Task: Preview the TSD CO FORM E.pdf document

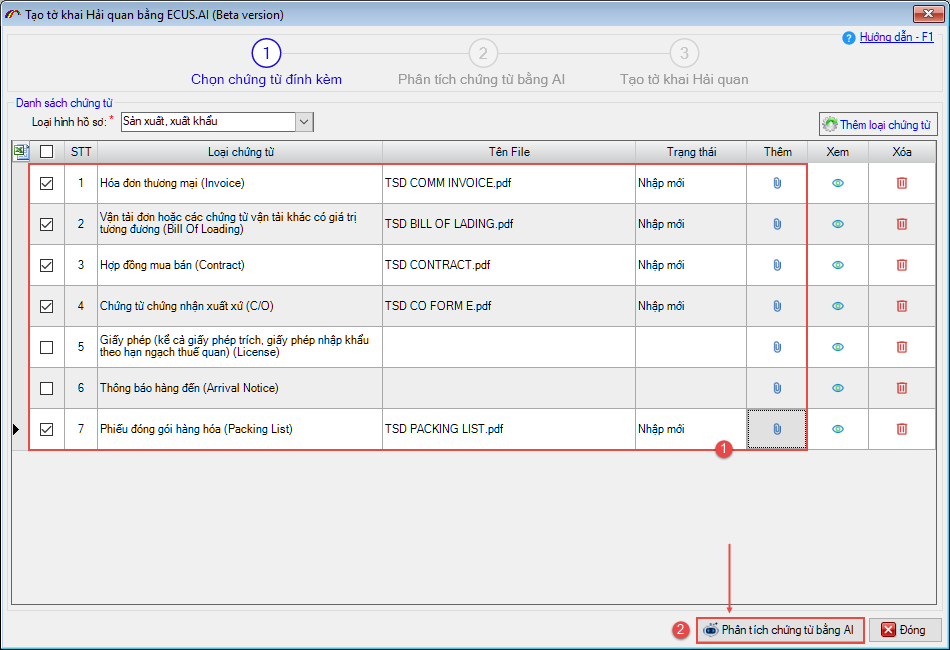Action: [838, 306]
